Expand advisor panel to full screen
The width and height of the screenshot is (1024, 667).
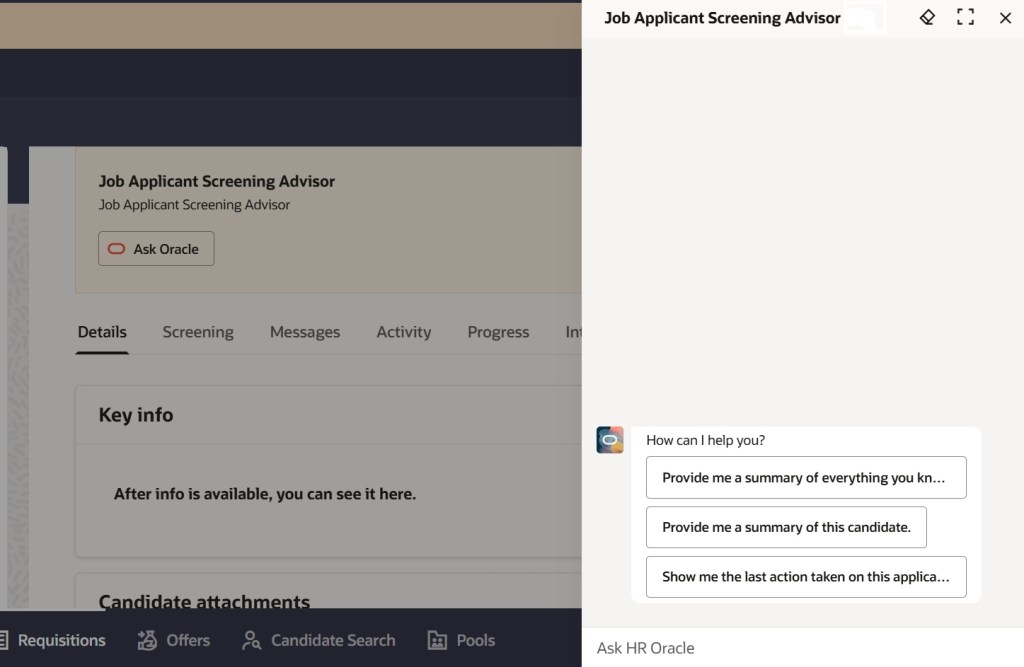tap(965, 17)
